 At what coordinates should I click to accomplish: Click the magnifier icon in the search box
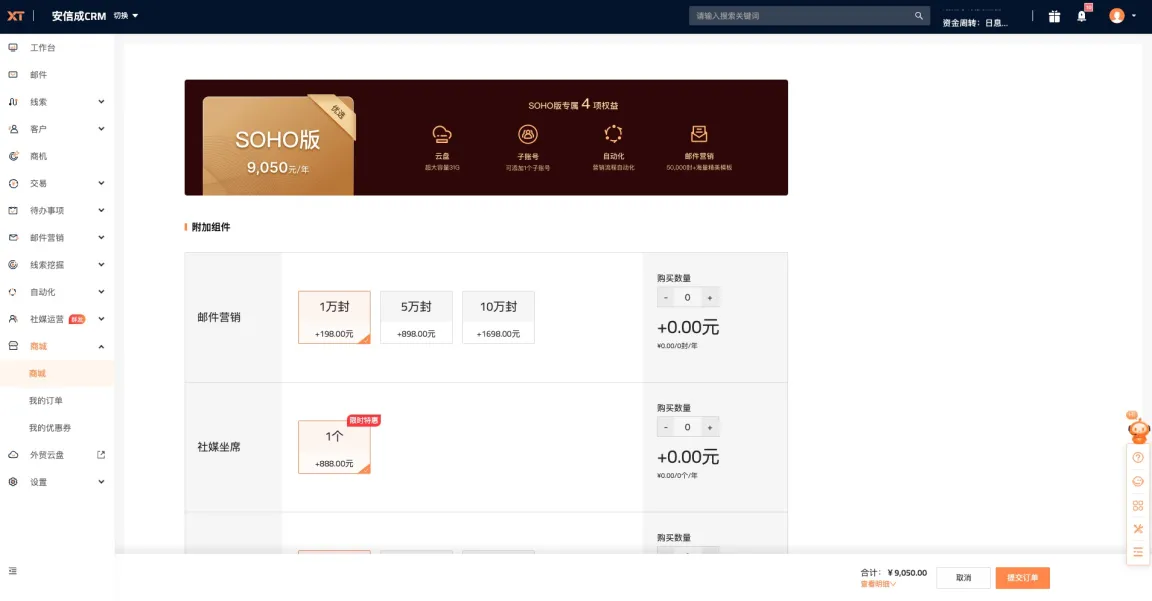pyautogui.click(x=918, y=15)
